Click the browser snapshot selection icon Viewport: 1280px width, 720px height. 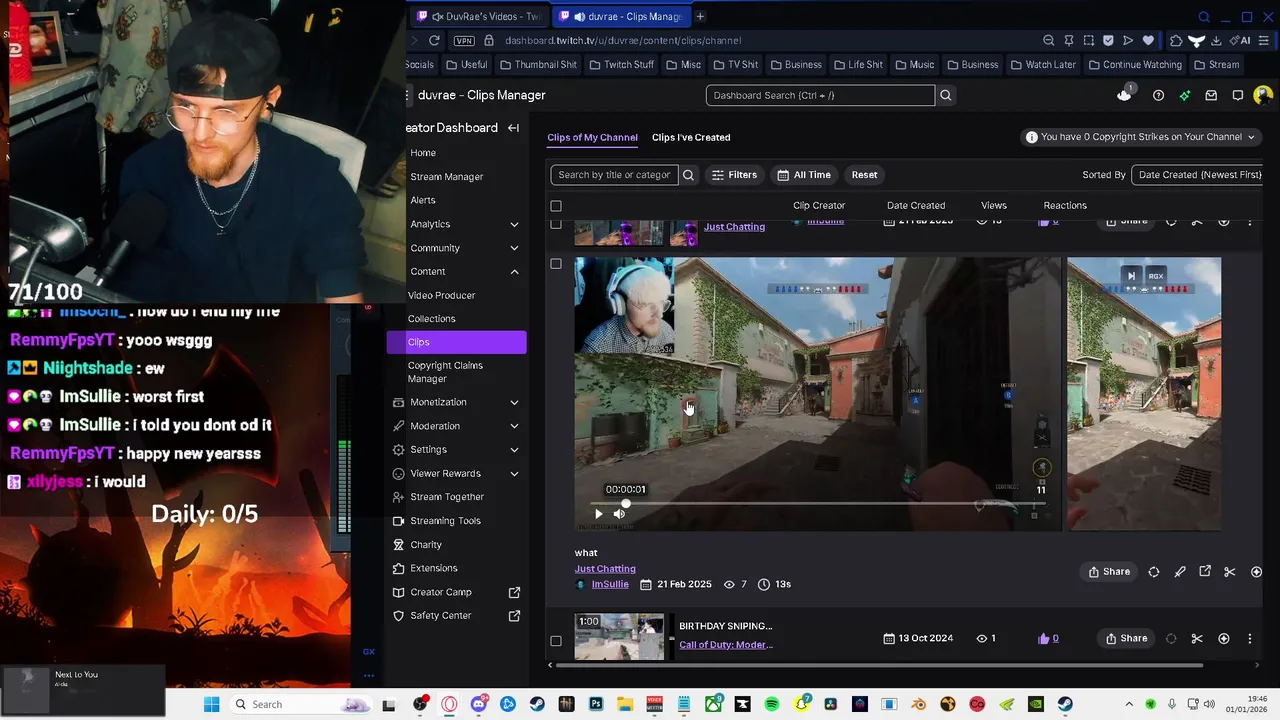click(x=1088, y=40)
